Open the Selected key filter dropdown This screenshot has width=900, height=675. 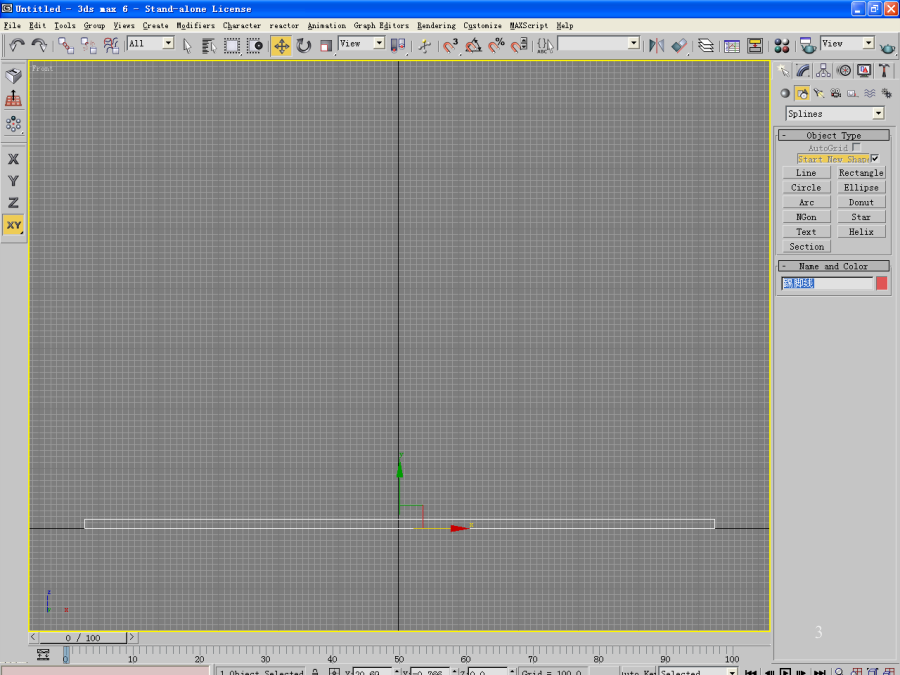click(x=698, y=671)
